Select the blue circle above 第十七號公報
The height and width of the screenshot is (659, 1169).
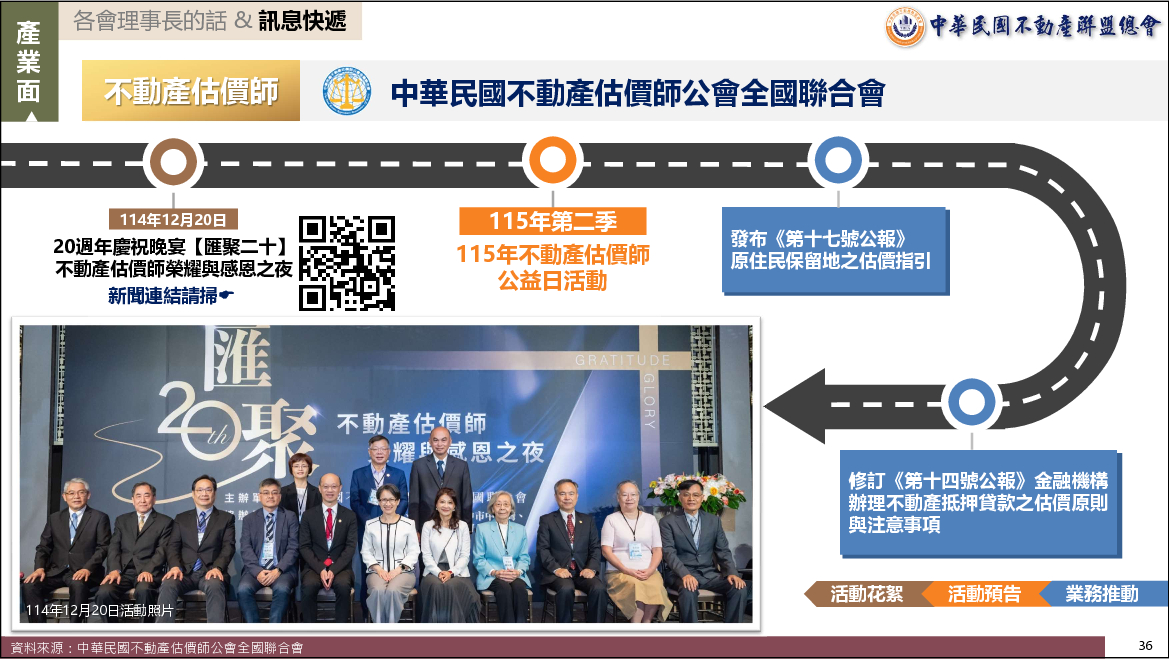837,161
